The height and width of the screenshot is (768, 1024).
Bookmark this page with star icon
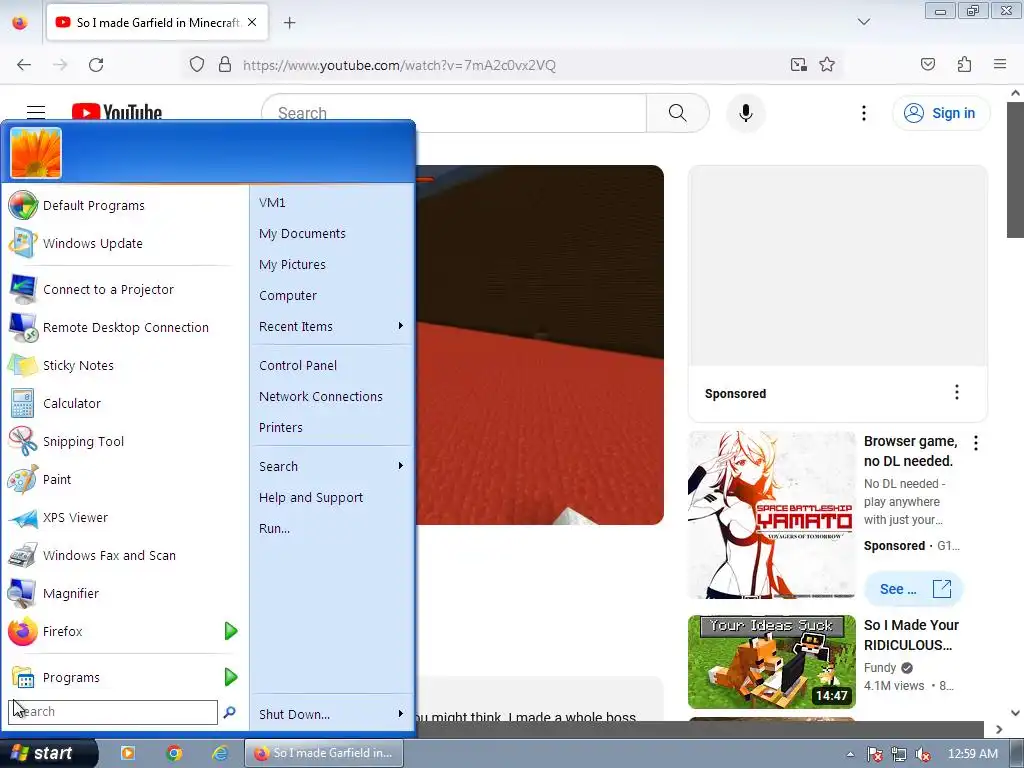coord(827,65)
